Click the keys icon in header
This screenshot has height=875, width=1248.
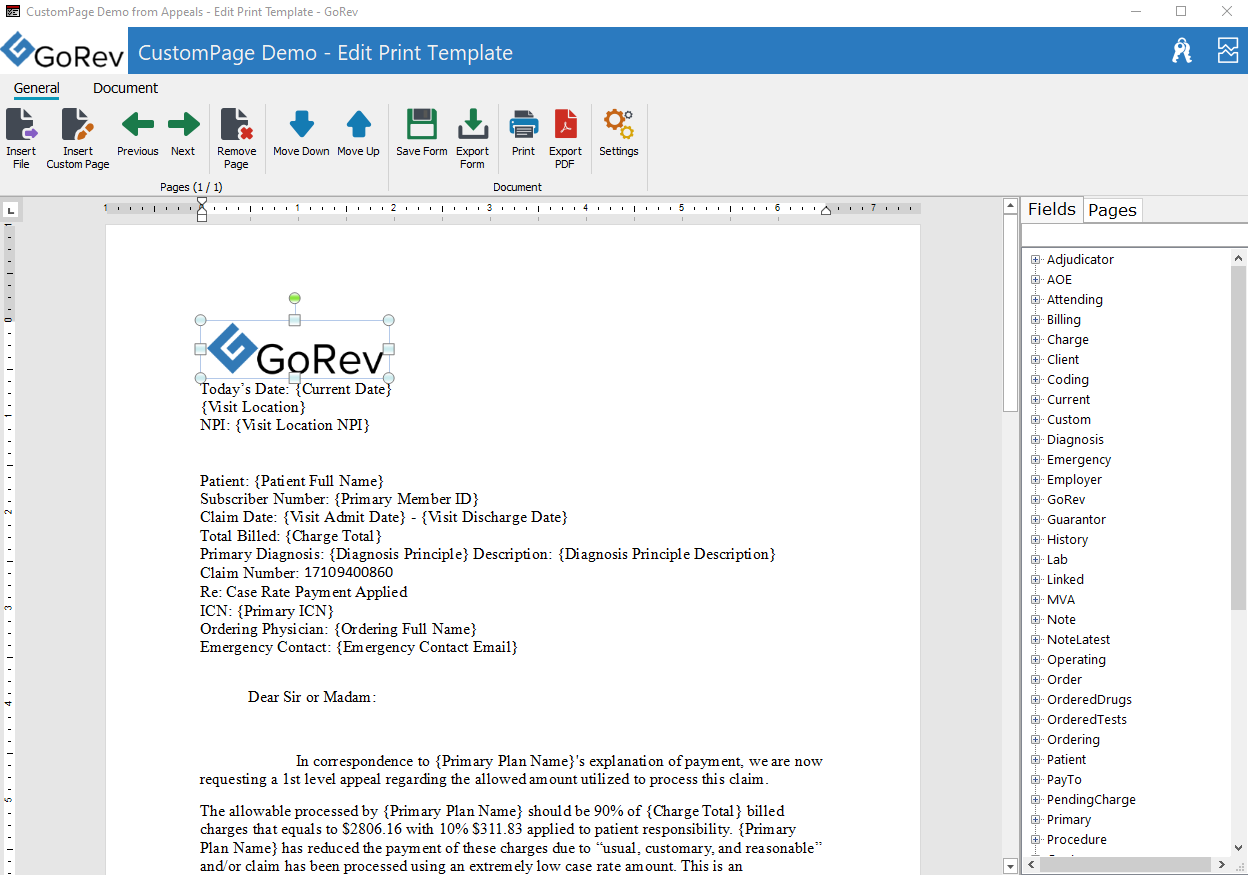coord(1182,51)
